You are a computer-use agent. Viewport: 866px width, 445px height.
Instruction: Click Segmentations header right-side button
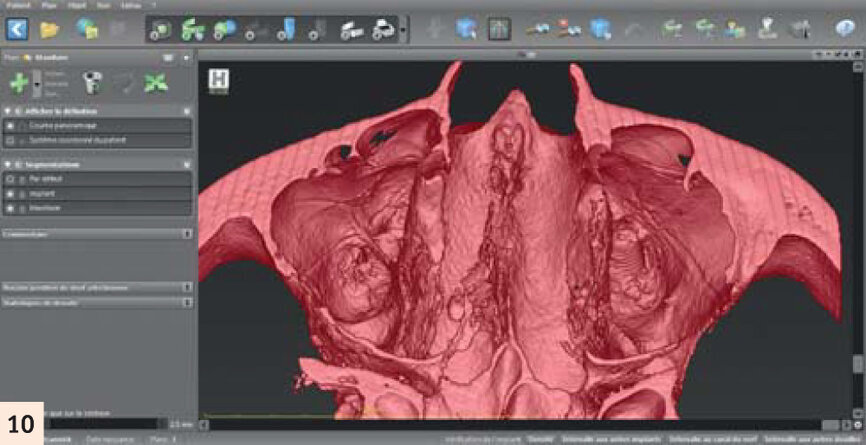point(187,165)
